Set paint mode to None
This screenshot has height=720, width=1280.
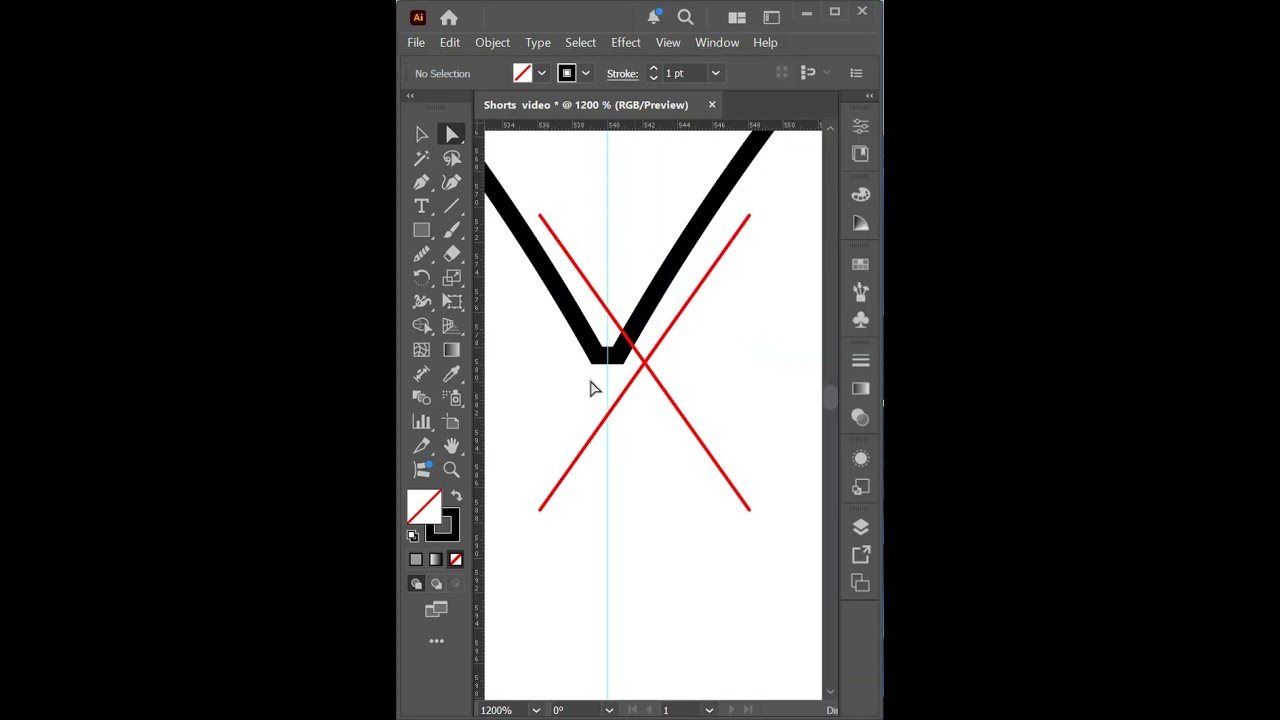tap(456, 560)
